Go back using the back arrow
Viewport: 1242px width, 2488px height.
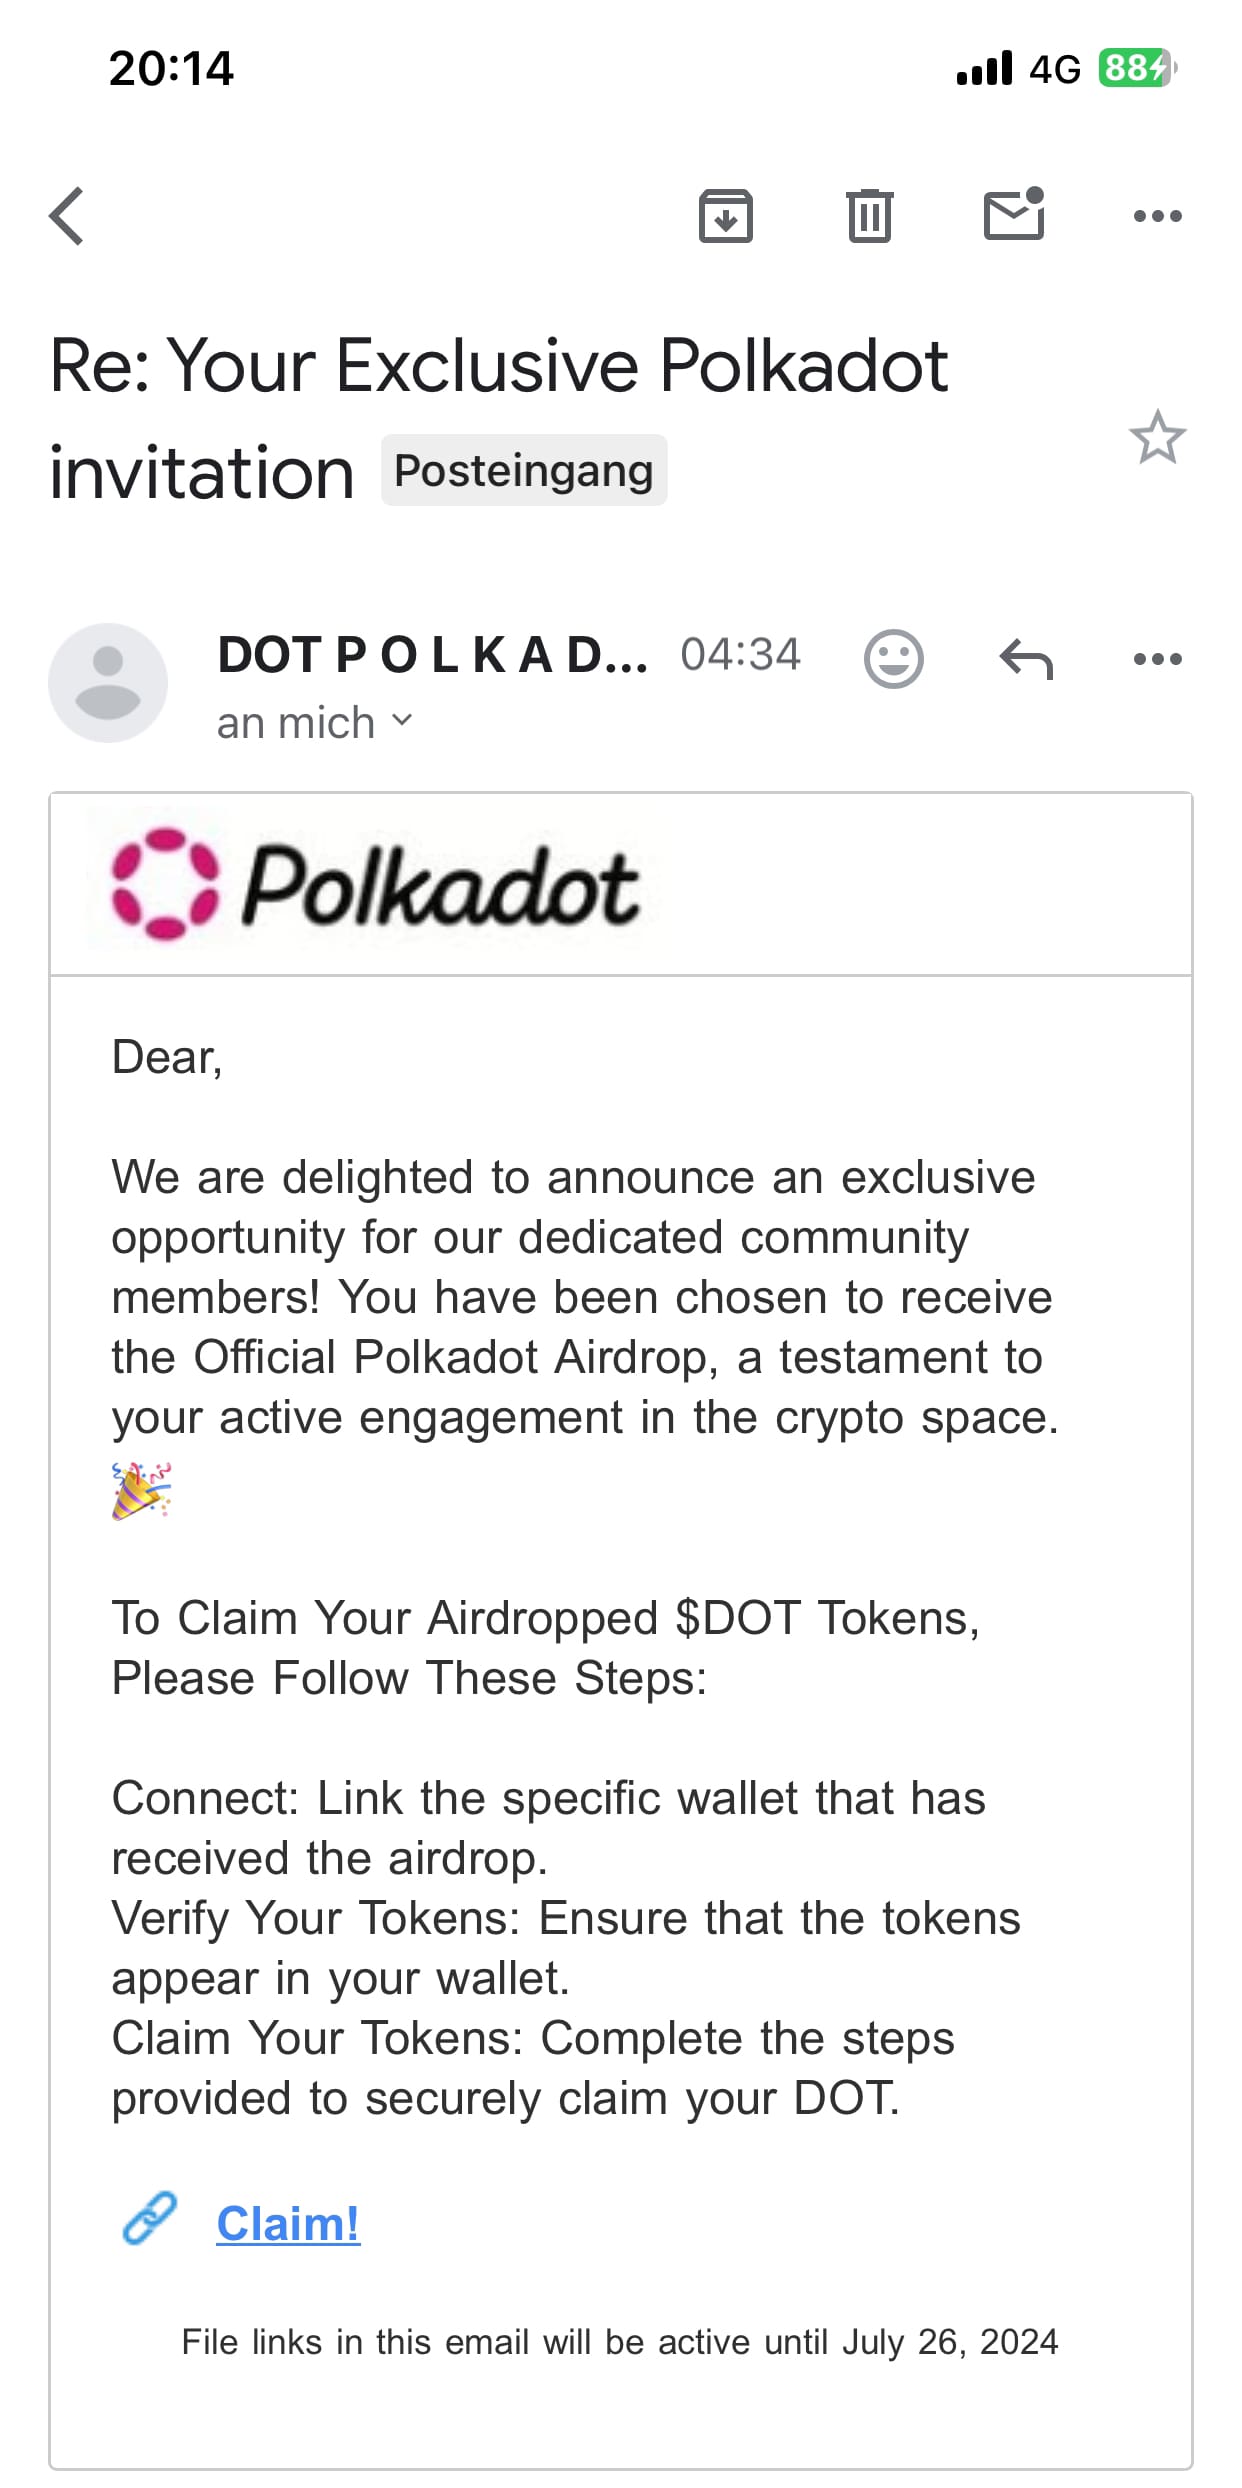tap(67, 216)
